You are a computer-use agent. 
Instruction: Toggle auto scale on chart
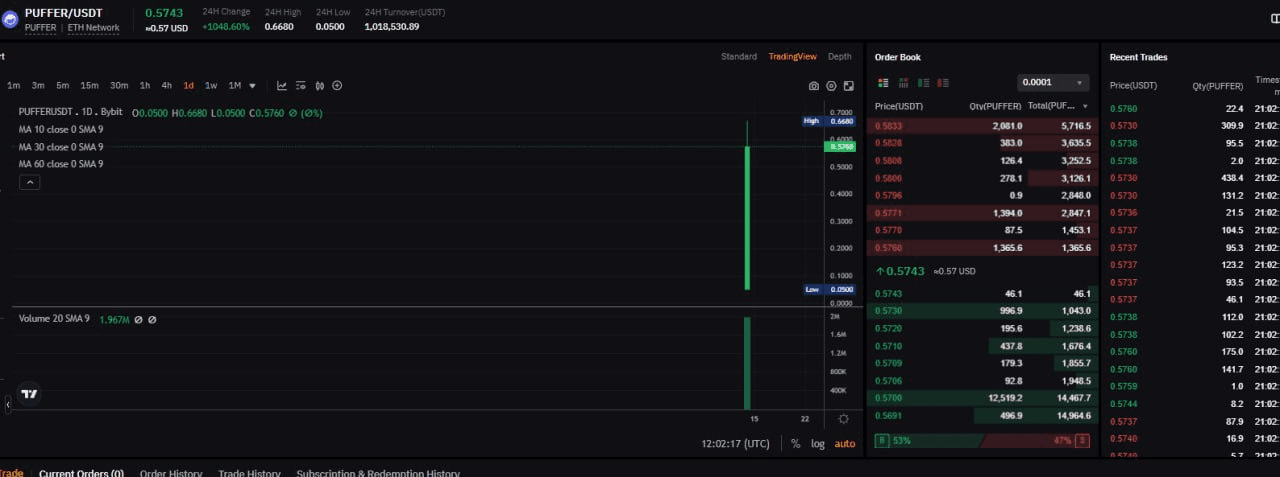[845, 443]
